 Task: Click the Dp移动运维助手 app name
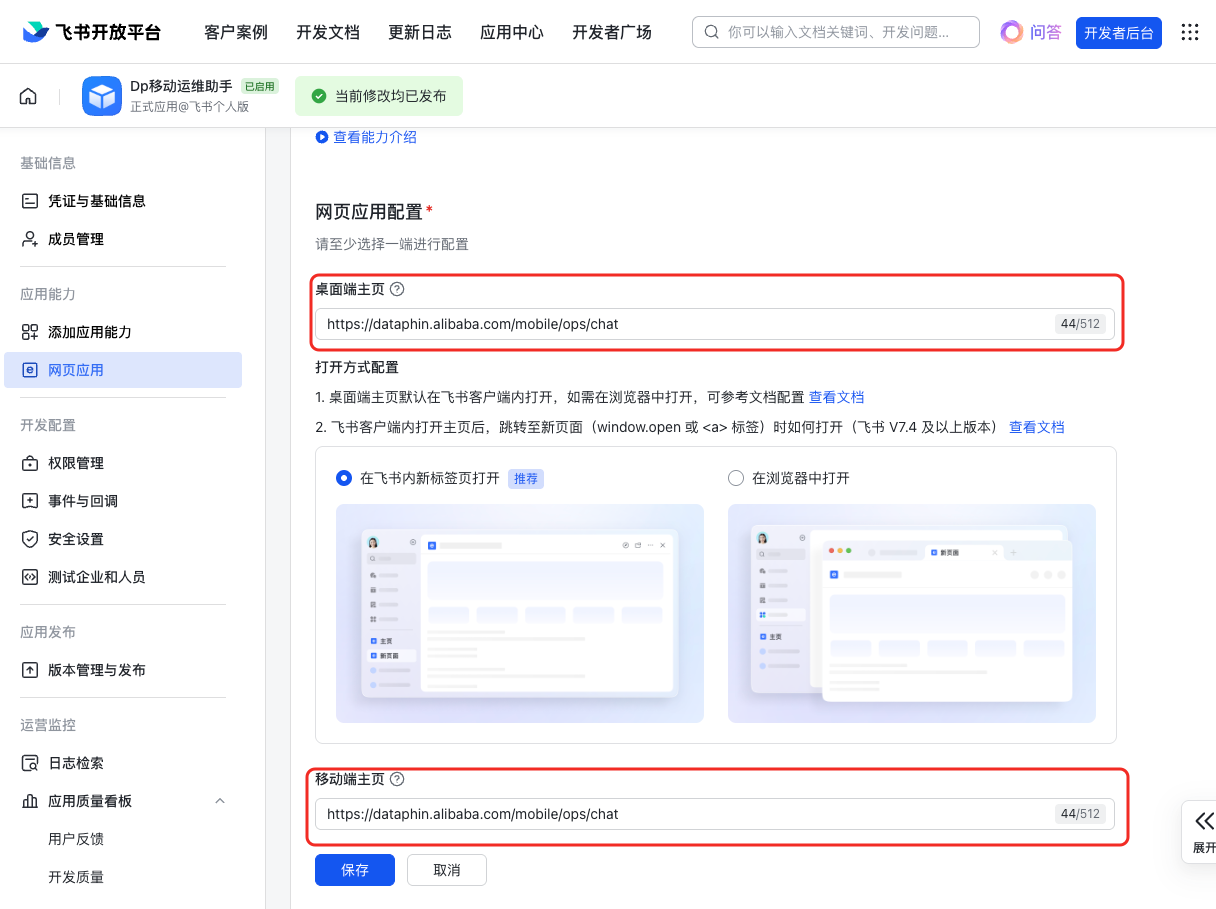click(x=181, y=86)
